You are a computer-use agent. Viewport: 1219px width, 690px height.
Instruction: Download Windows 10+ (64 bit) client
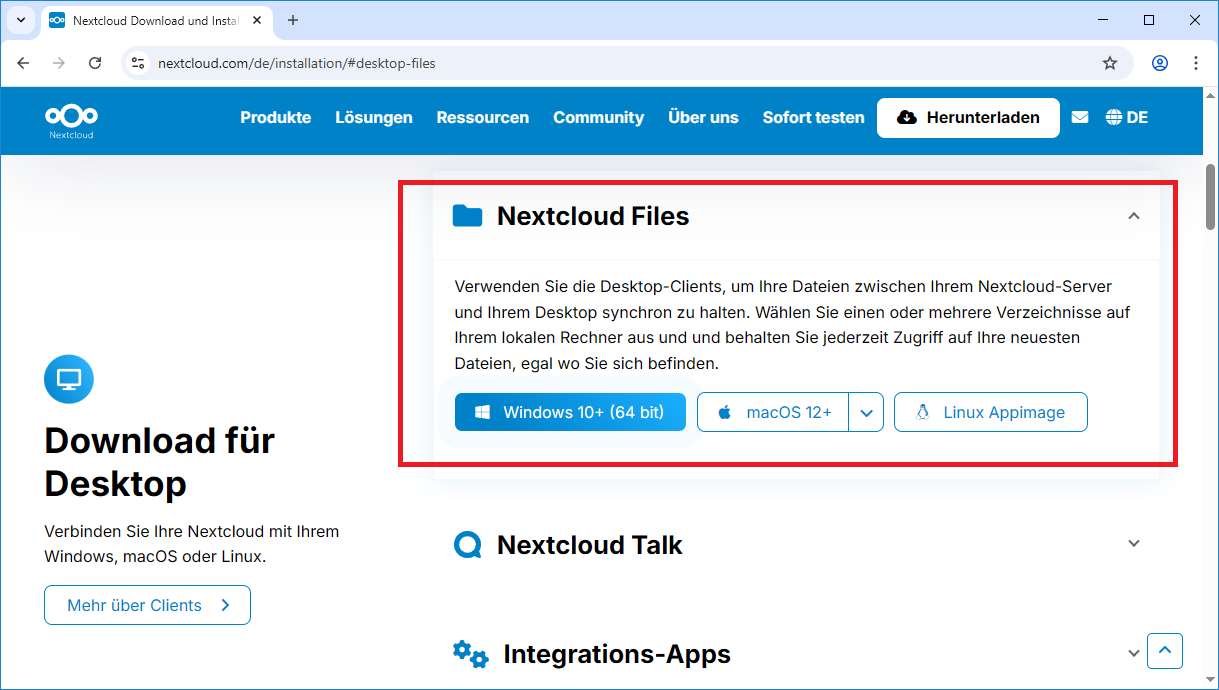(570, 412)
